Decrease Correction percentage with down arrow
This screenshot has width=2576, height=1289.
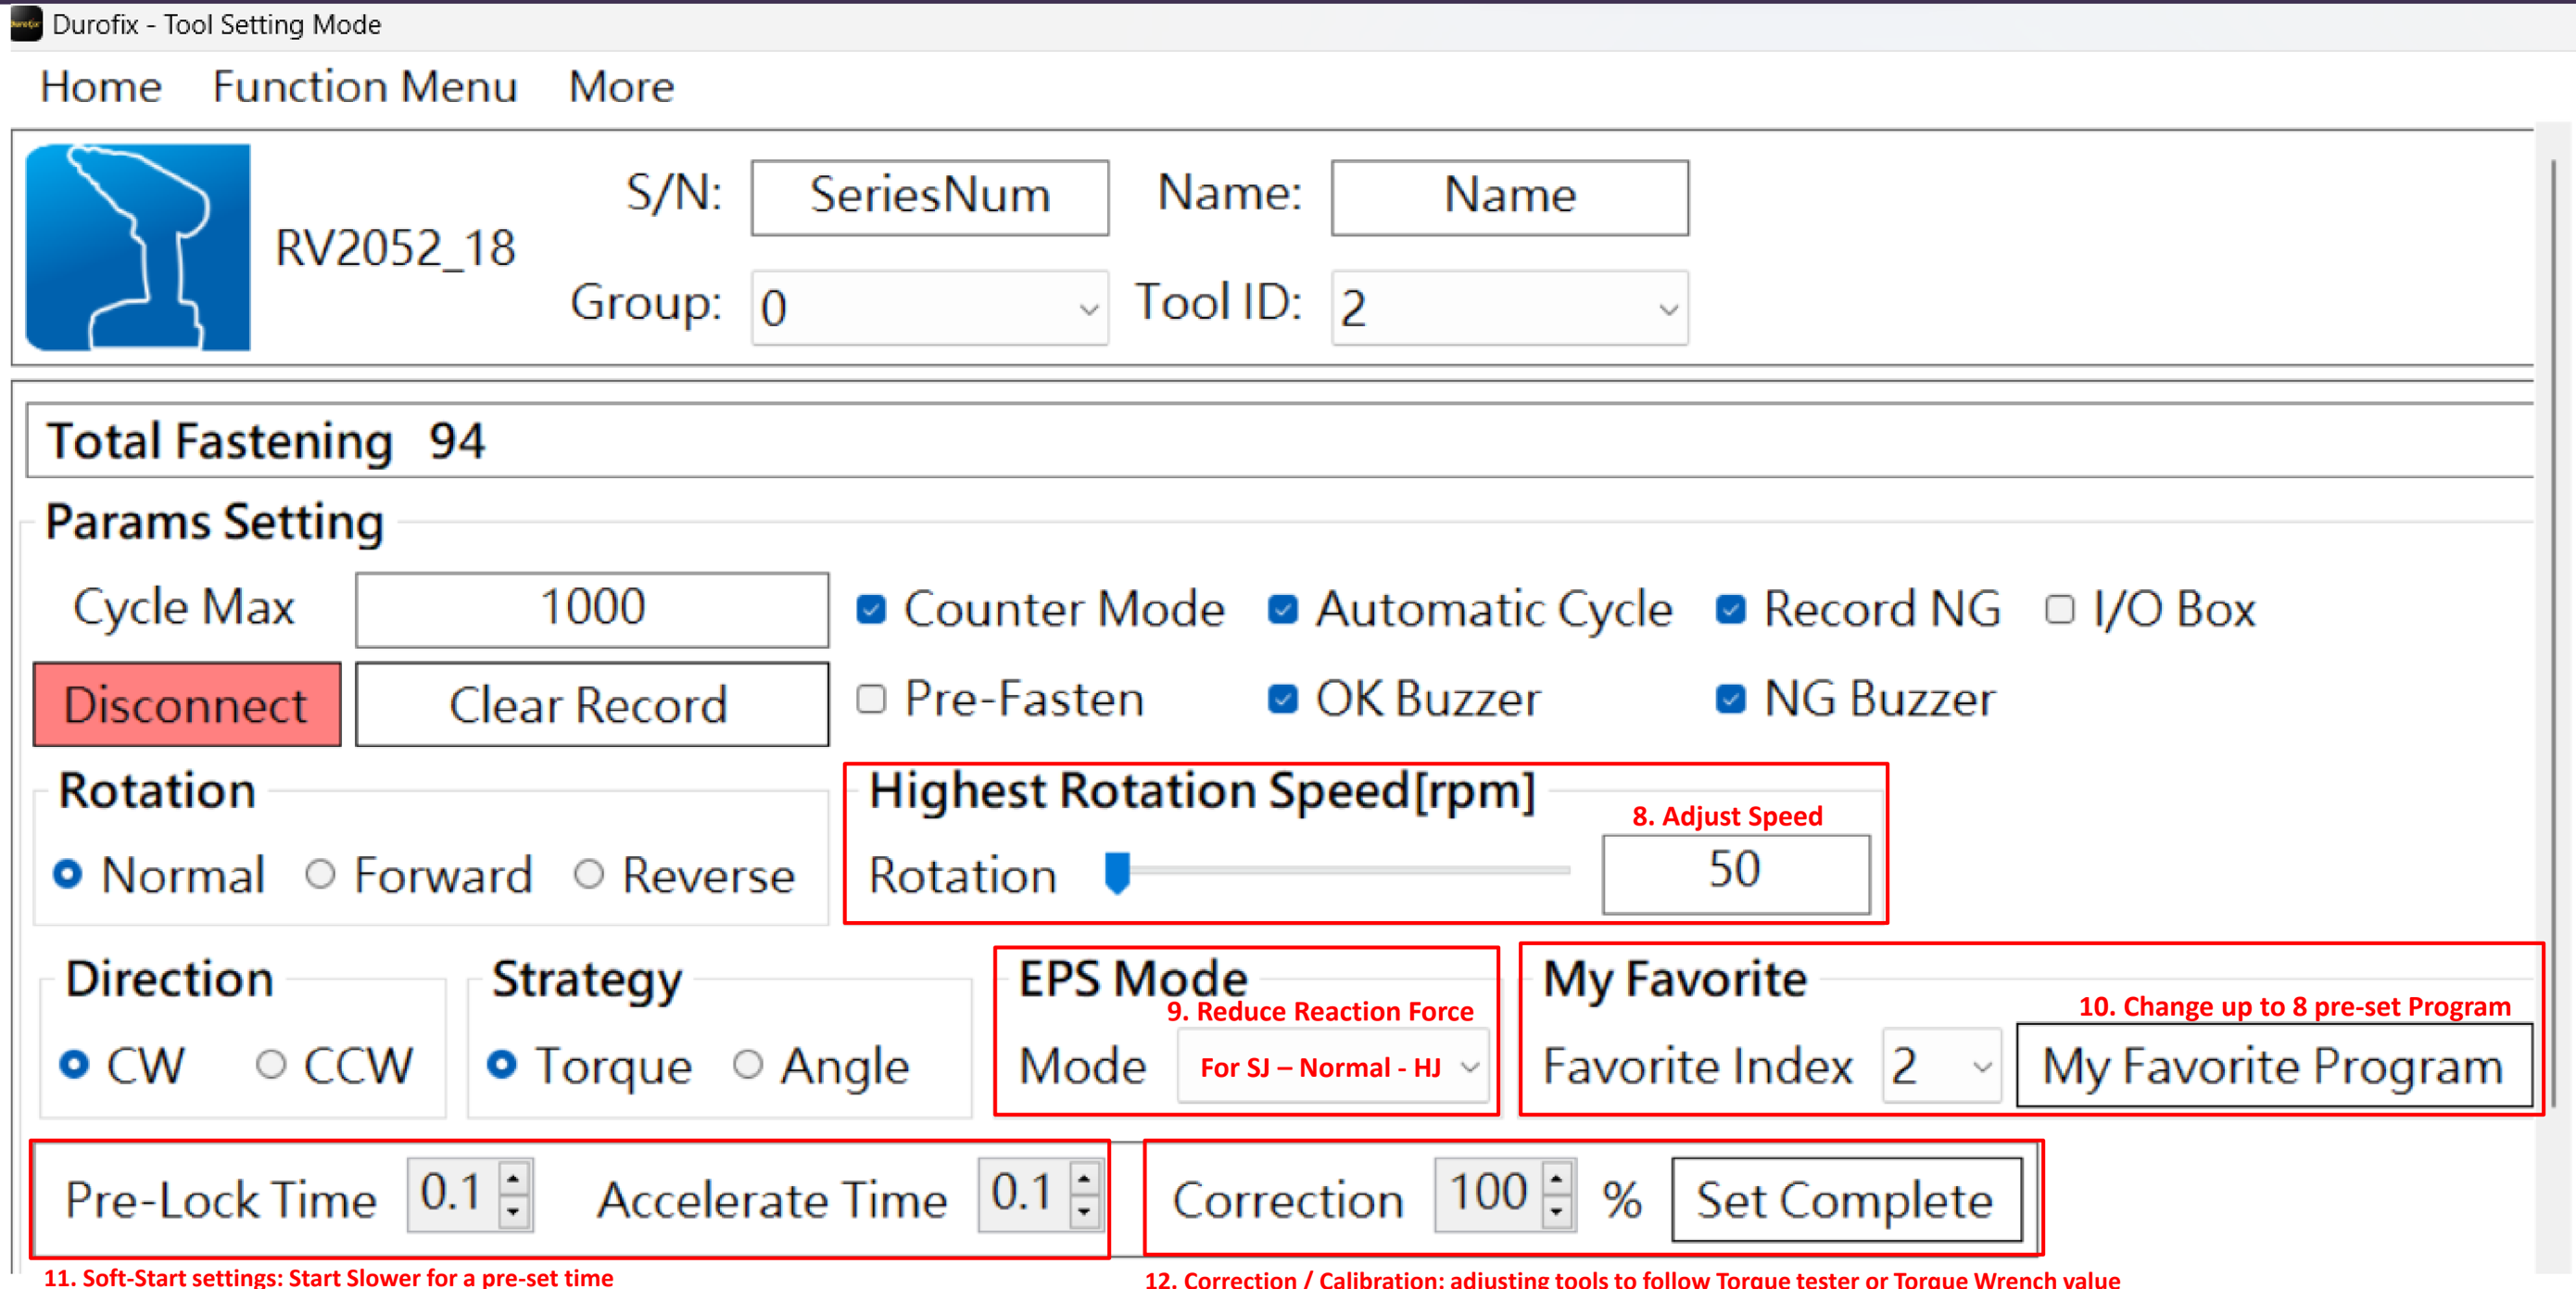(1556, 1211)
